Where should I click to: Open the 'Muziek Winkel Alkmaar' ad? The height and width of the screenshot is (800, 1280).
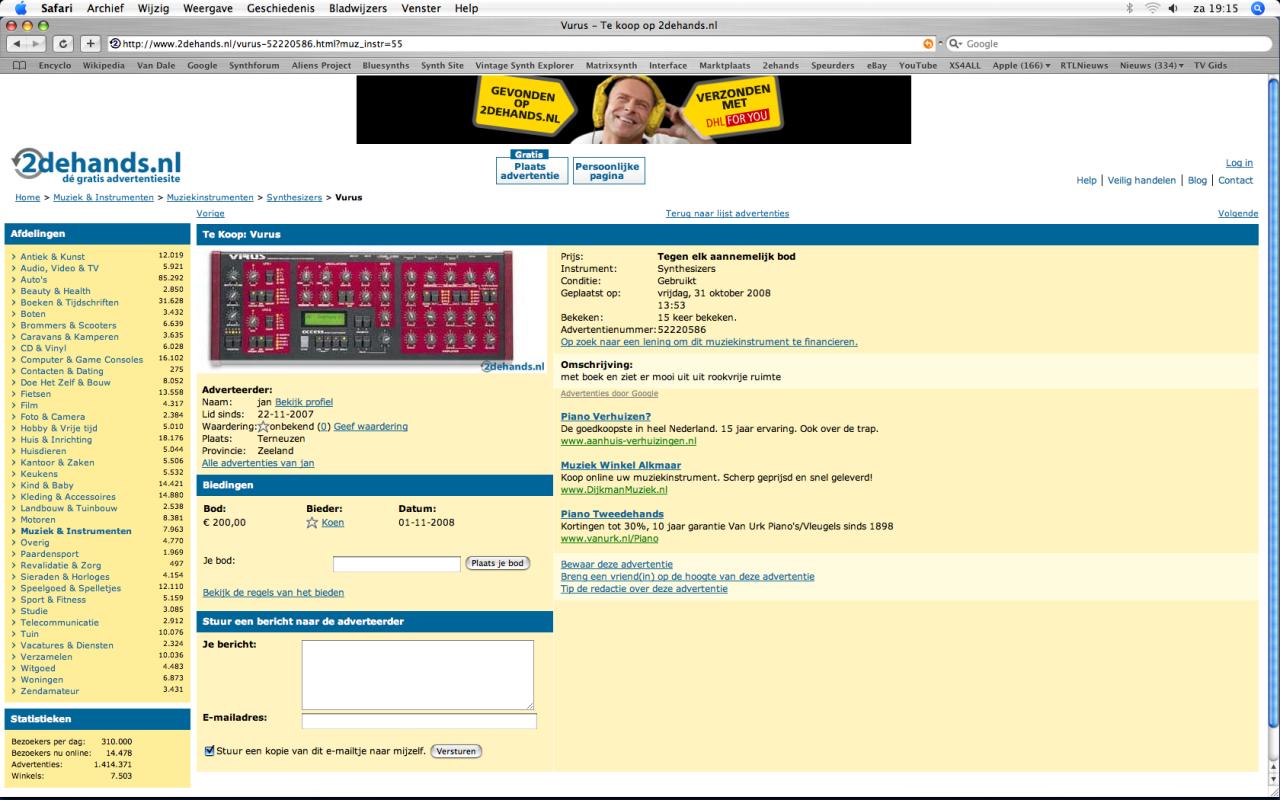point(621,465)
